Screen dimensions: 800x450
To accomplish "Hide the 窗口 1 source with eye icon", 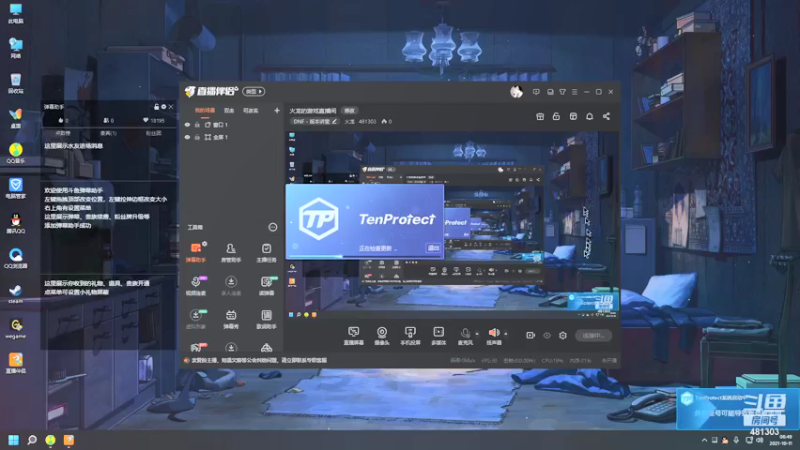I will pos(187,124).
